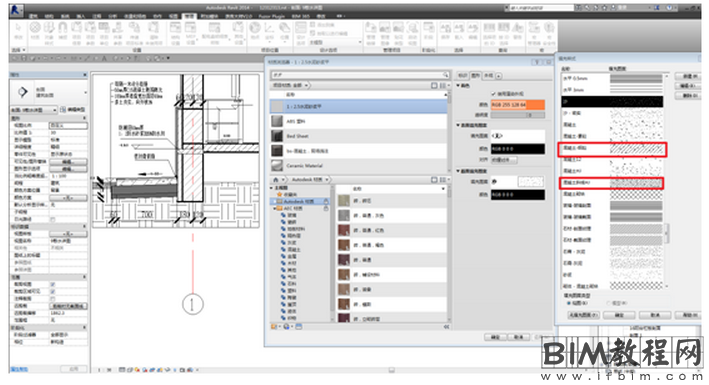The height and width of the screenshot is (385, 709).
Task: Click the No Pattern button in fill patterns dialog
Action: pos(583,315)
